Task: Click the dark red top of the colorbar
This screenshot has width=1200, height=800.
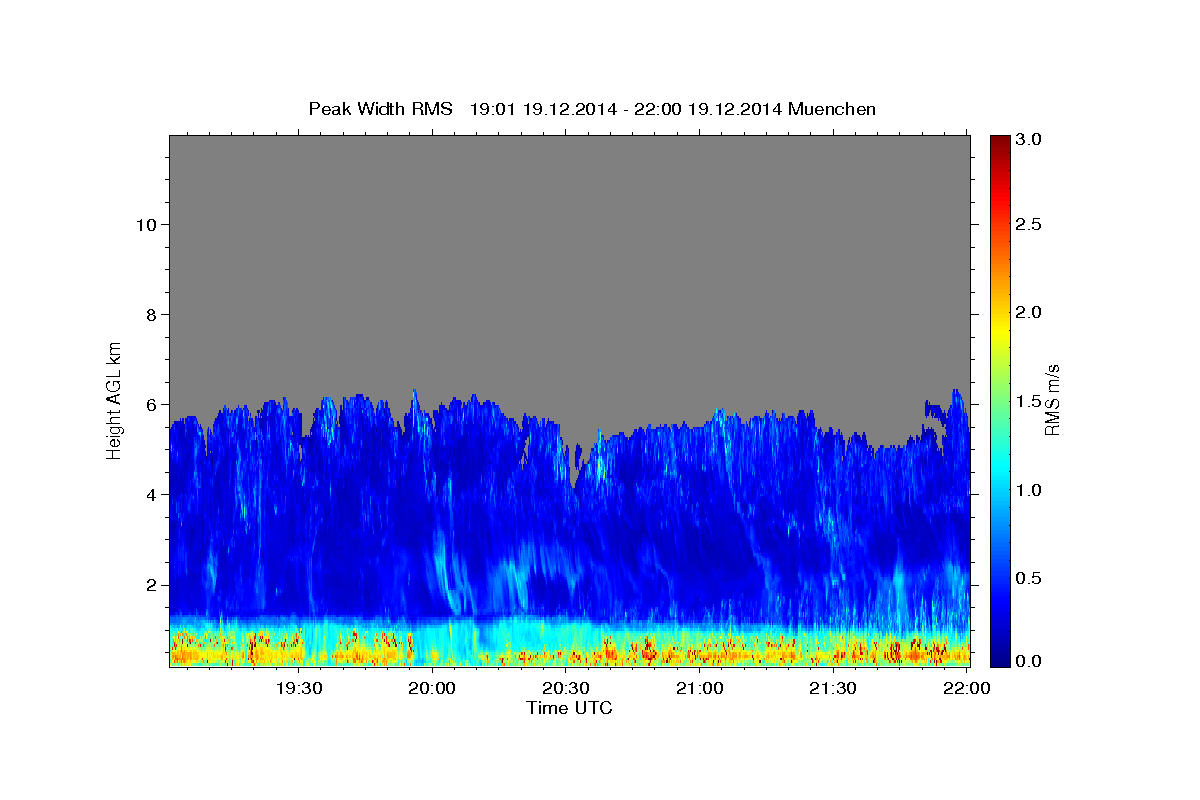Action: point(1000,145)
